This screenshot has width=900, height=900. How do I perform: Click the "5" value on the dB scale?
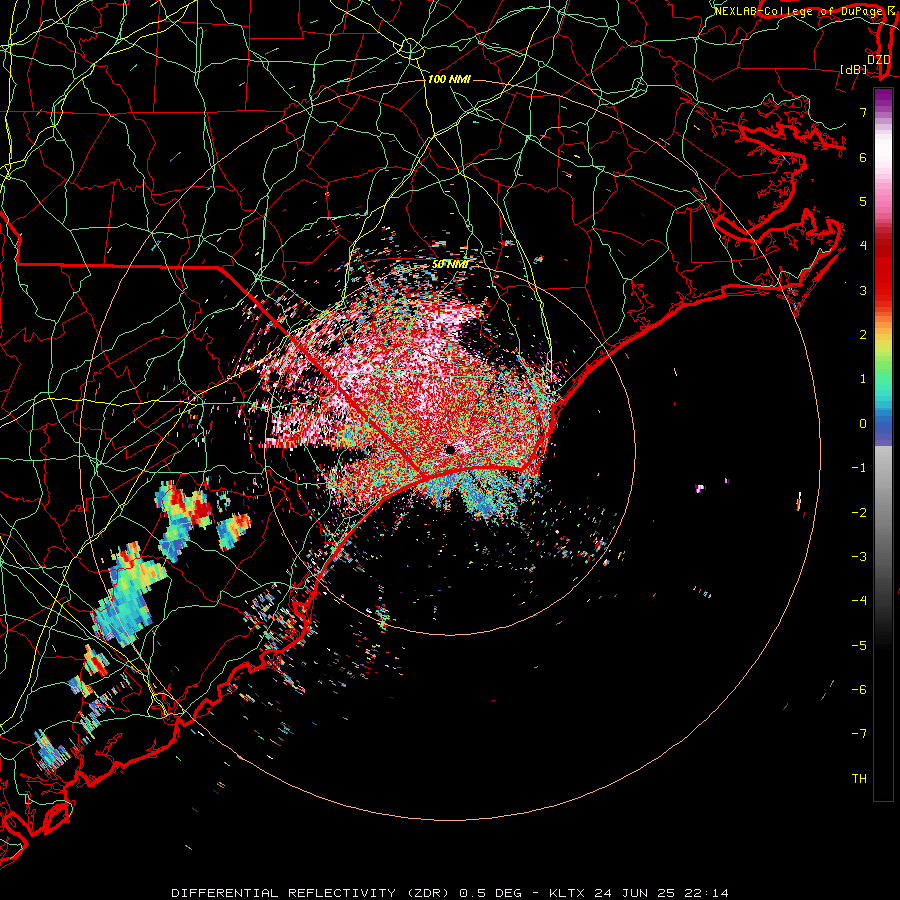click(x=863, y=201)
